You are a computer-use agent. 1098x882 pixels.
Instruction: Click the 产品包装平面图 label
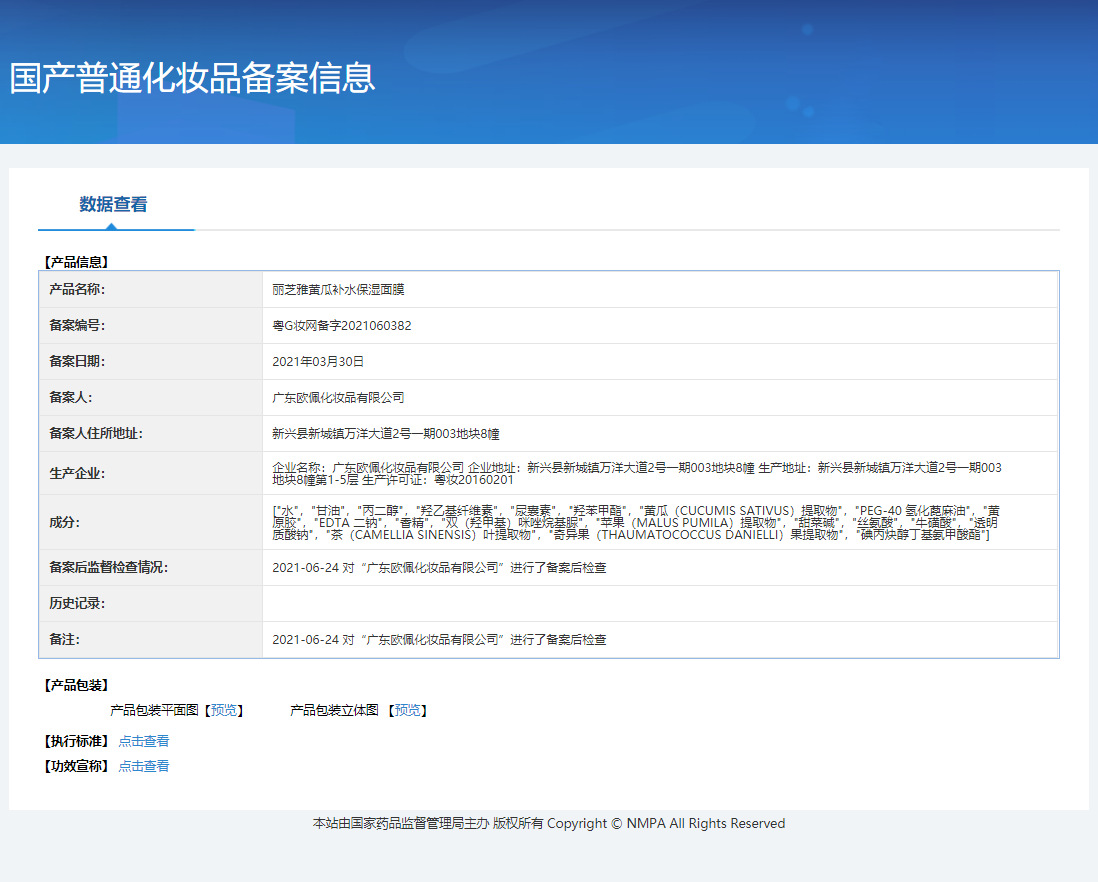pos(155,710)
